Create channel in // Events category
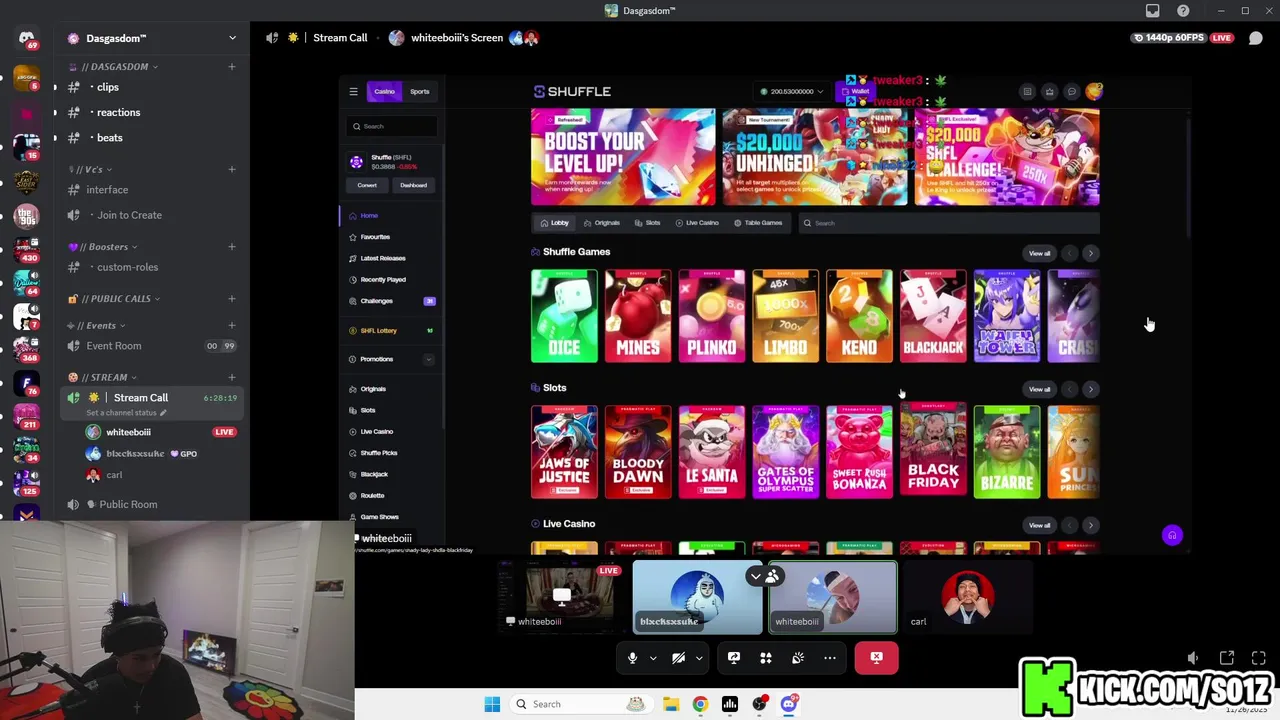 tap(232, 326)
